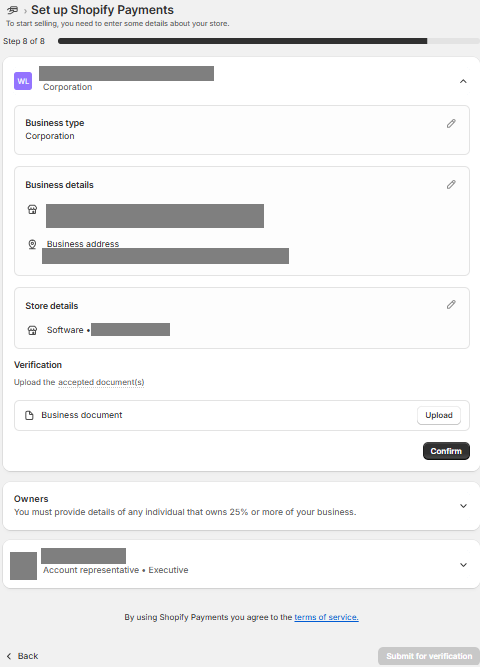This screenshot has width=480, height=667.
Task: Click the Business document file icon
Action: 29,415
